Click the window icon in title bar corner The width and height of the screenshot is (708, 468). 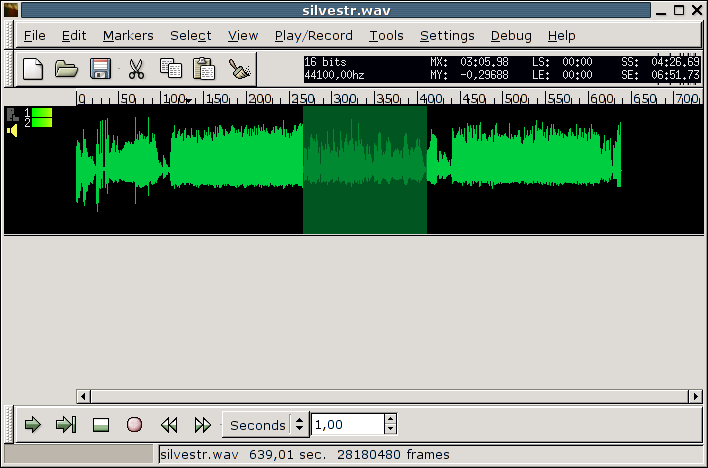point(11,10)
